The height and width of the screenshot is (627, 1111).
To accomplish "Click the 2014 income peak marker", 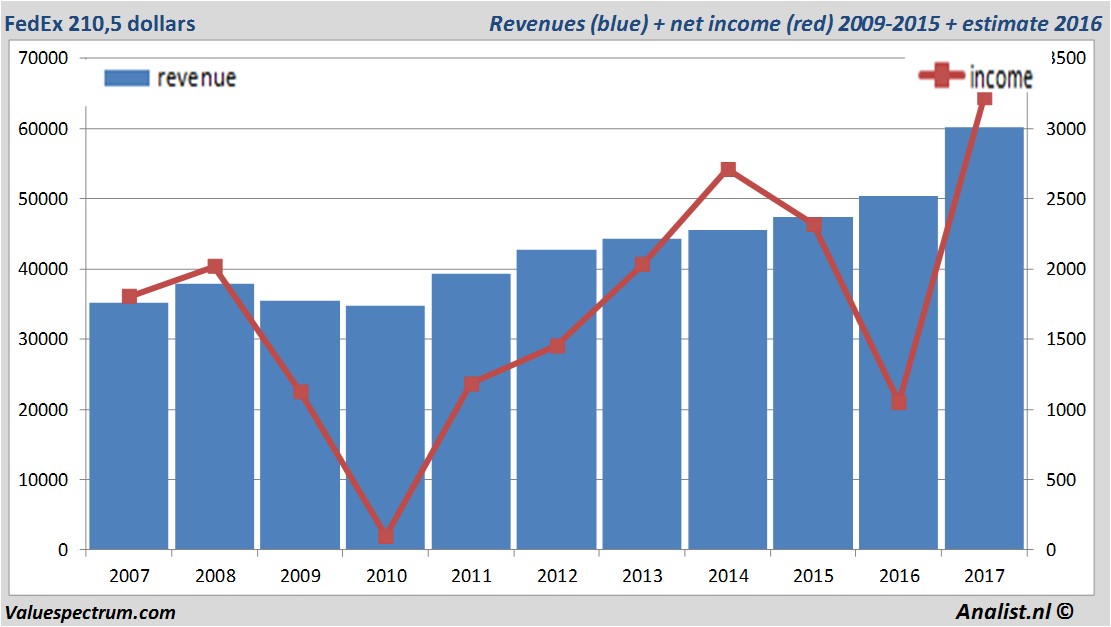I will (728, 169).
